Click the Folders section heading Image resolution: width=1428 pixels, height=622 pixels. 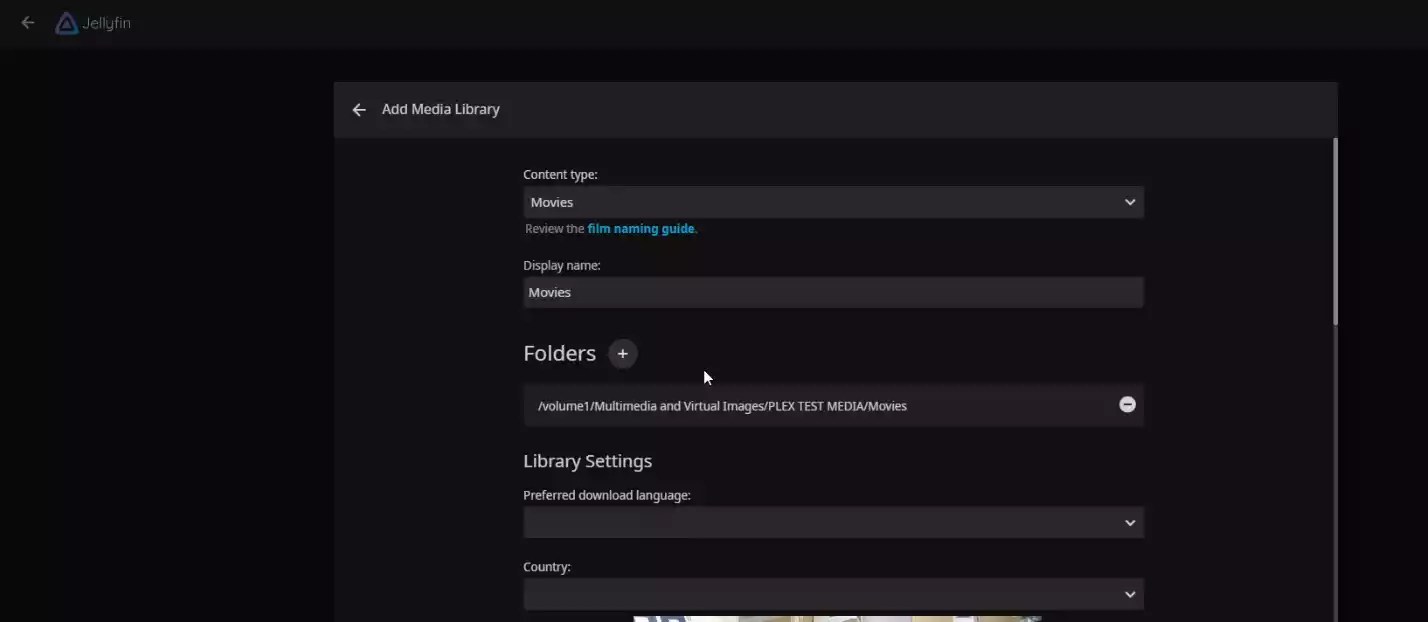[558, 353]
